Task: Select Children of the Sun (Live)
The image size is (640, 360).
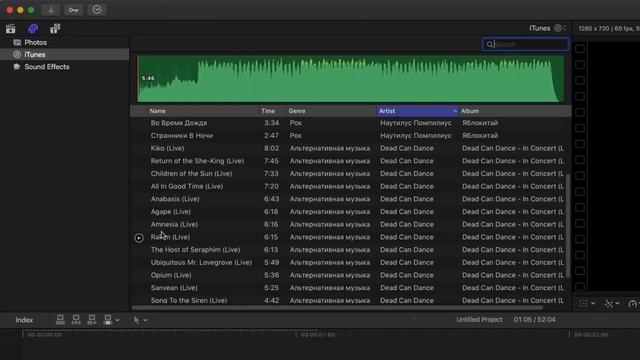Action: click(x=191, y=173)
